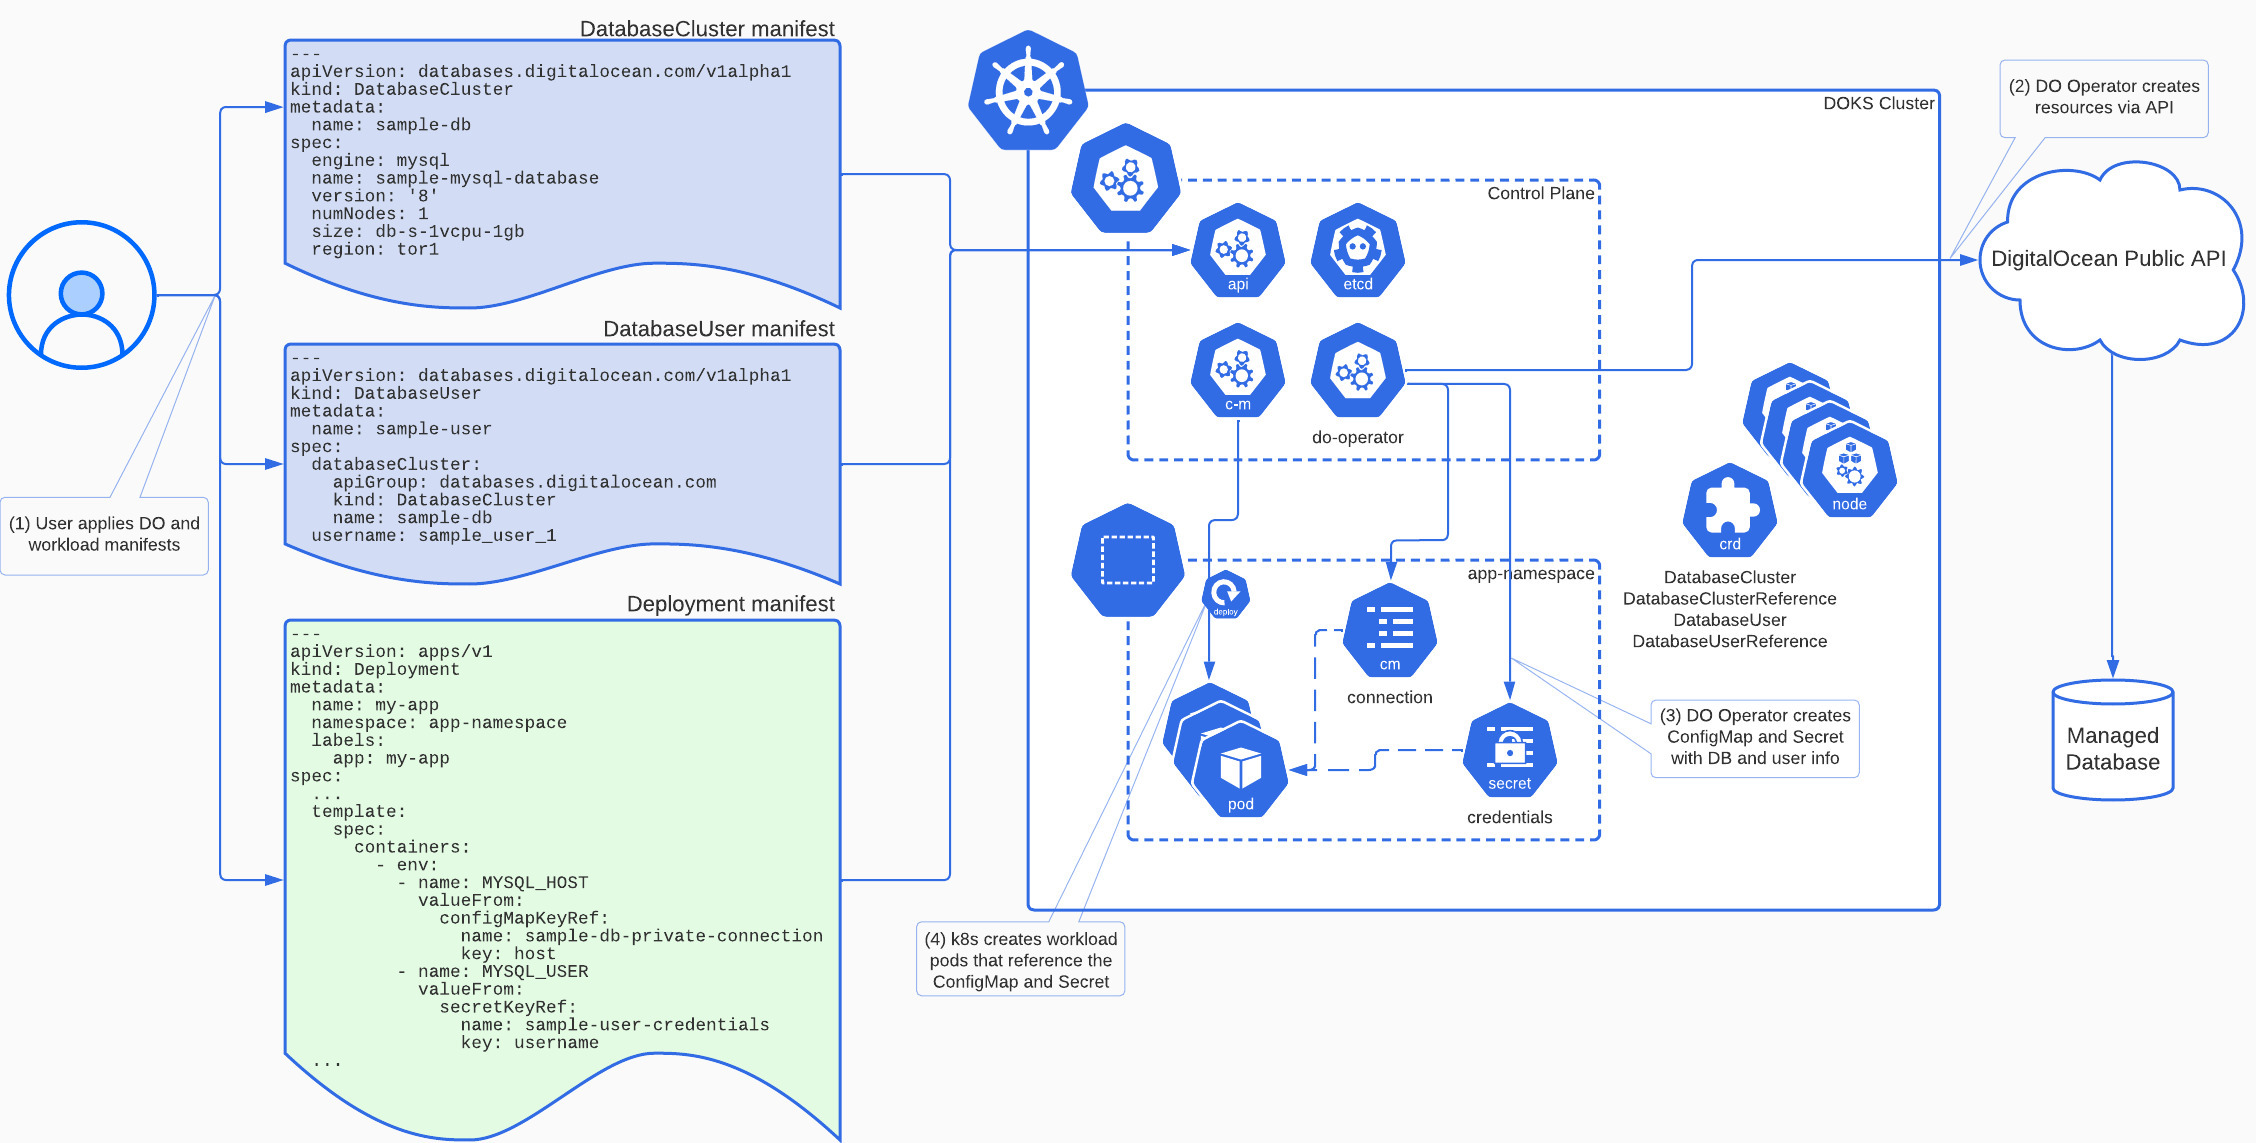Click the step 4 k8s creates workload callout
Viewport: 2256px width, 1143px height.
click(1021, 960)
